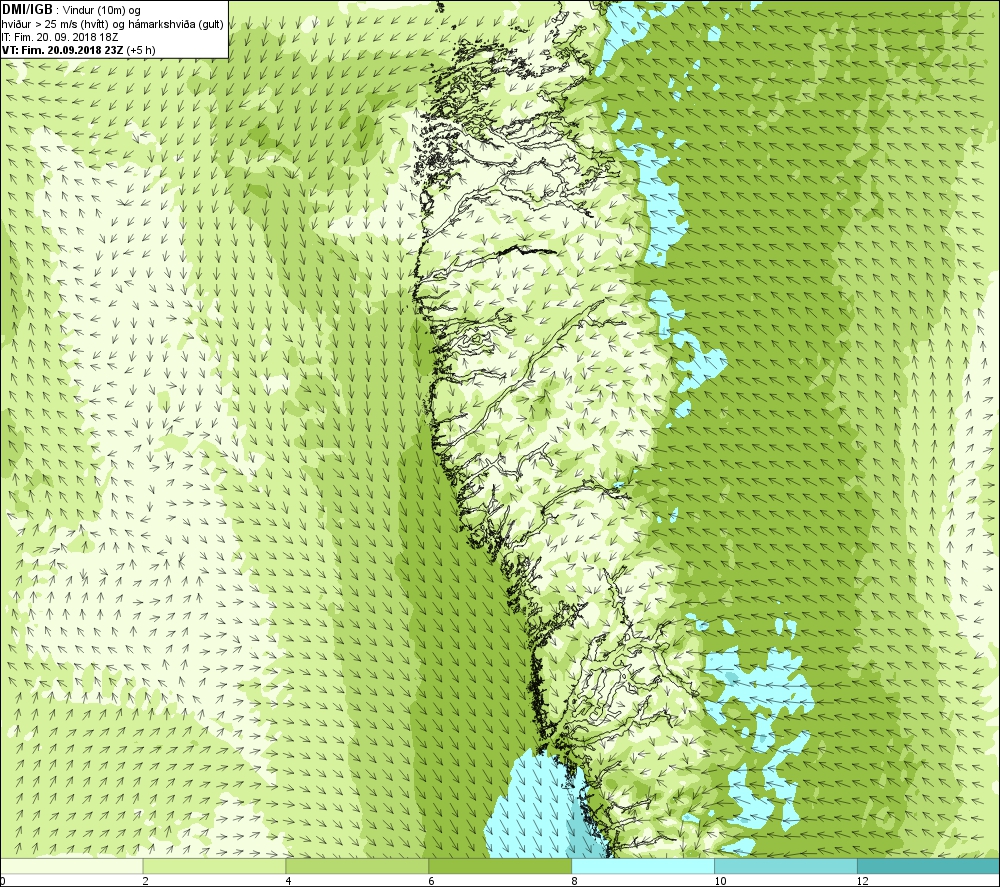The height and width of the screenshot is (887, 1000).
Task: Click the 'VT: Fim. 20.09.2018 23Z (+5 h)' line
Action: (x=78, y=50)
